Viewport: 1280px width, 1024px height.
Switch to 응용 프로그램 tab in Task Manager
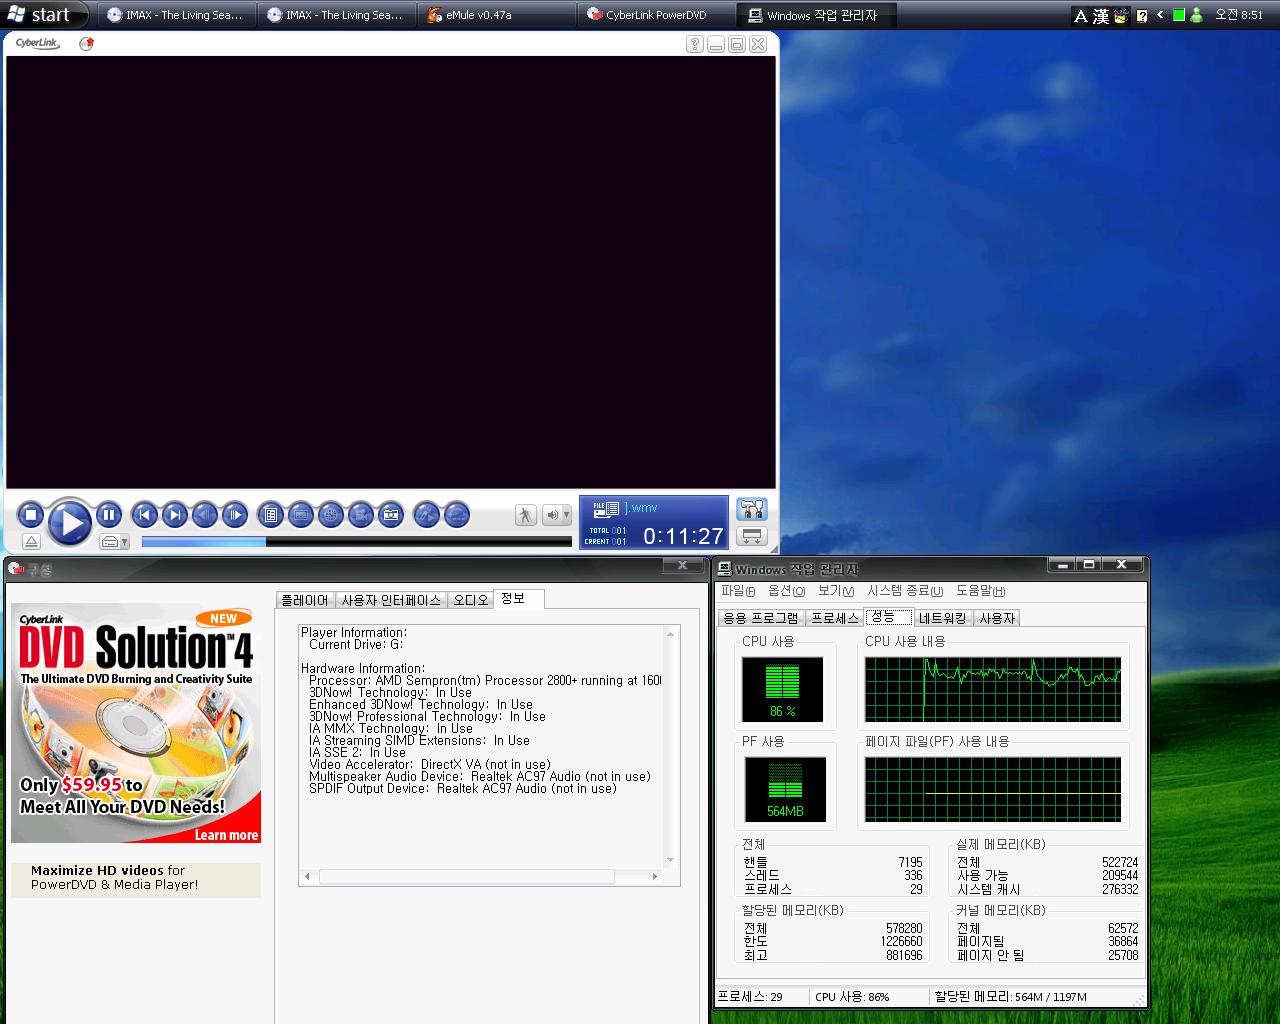(x=761, y=618)
